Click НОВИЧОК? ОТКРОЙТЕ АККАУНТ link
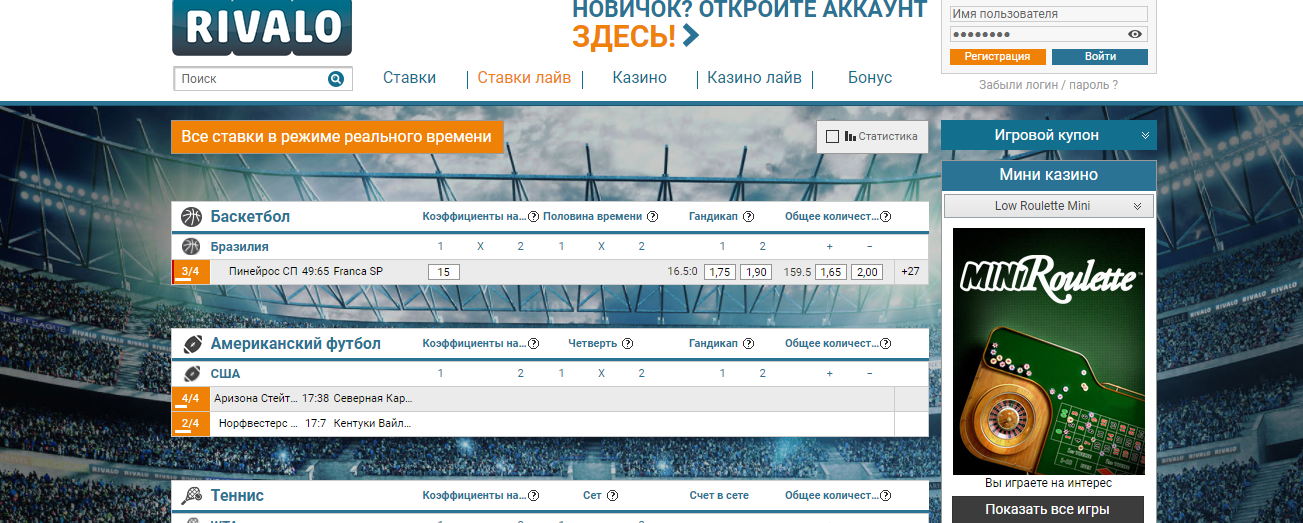This screenshot has height=523, width=1303. pyautogui.click(x=750, y=10)
